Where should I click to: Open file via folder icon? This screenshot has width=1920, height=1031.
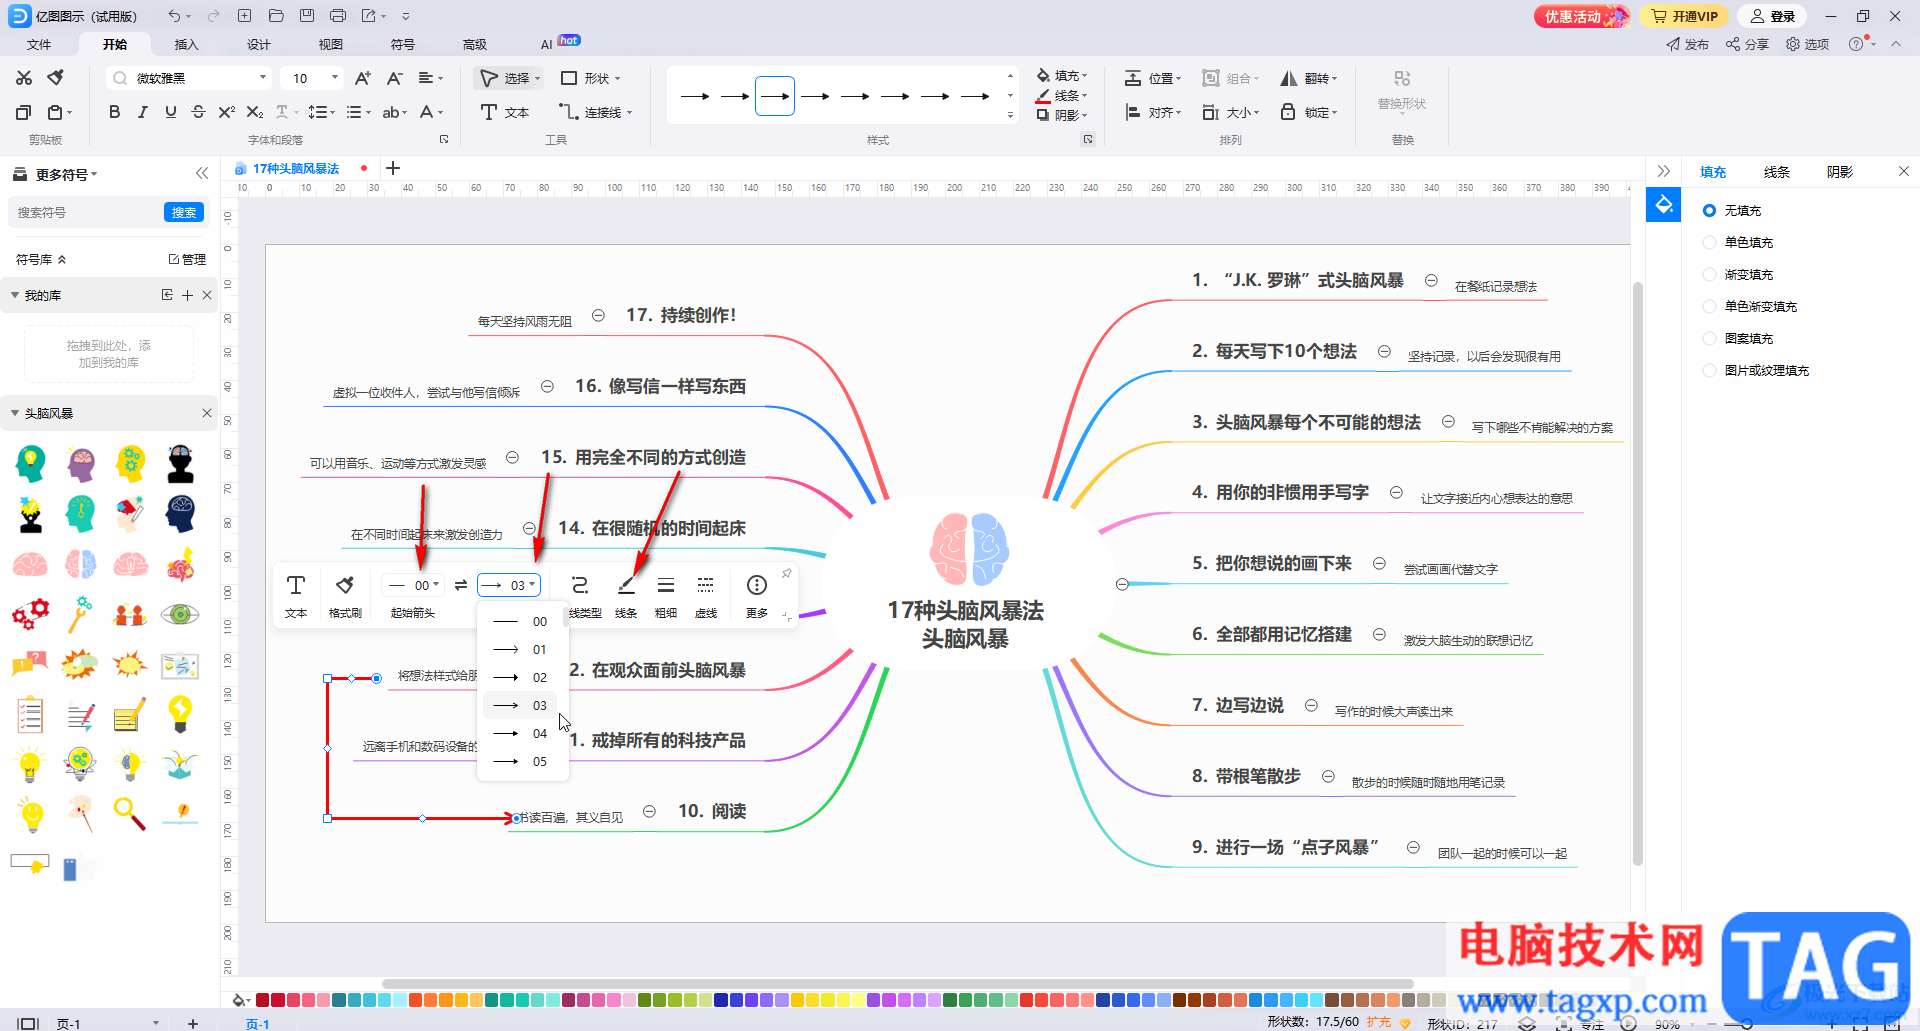coord(276,16)
